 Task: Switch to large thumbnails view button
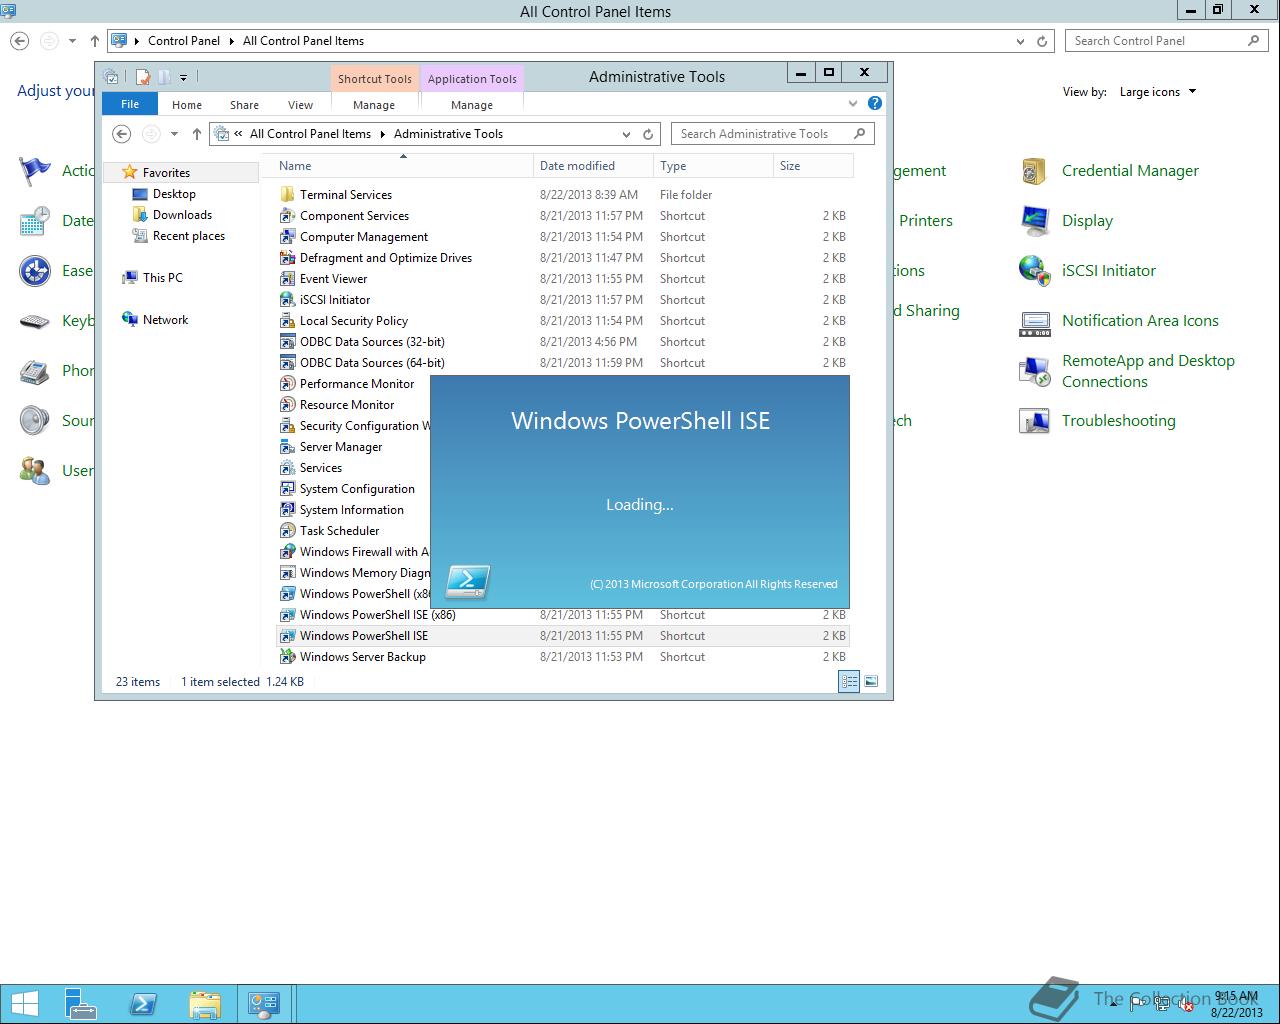(x=871, y=681)
